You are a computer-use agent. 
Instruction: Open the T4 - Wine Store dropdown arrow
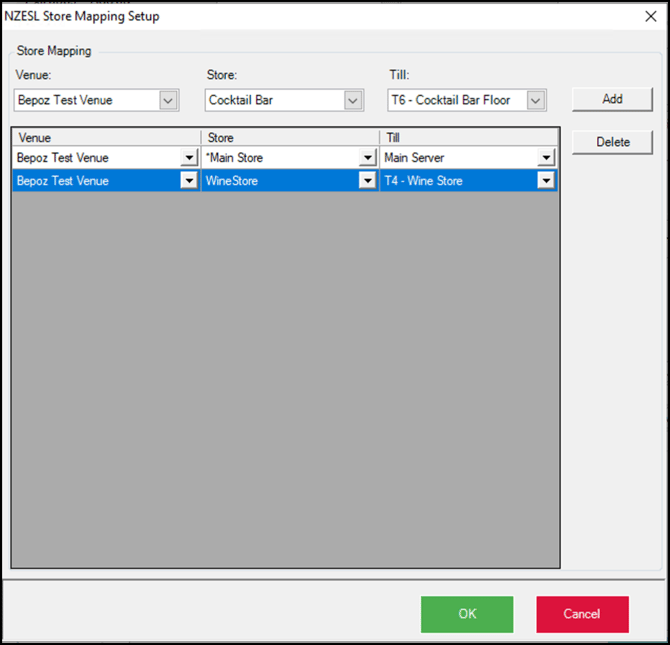click(545, 181)
